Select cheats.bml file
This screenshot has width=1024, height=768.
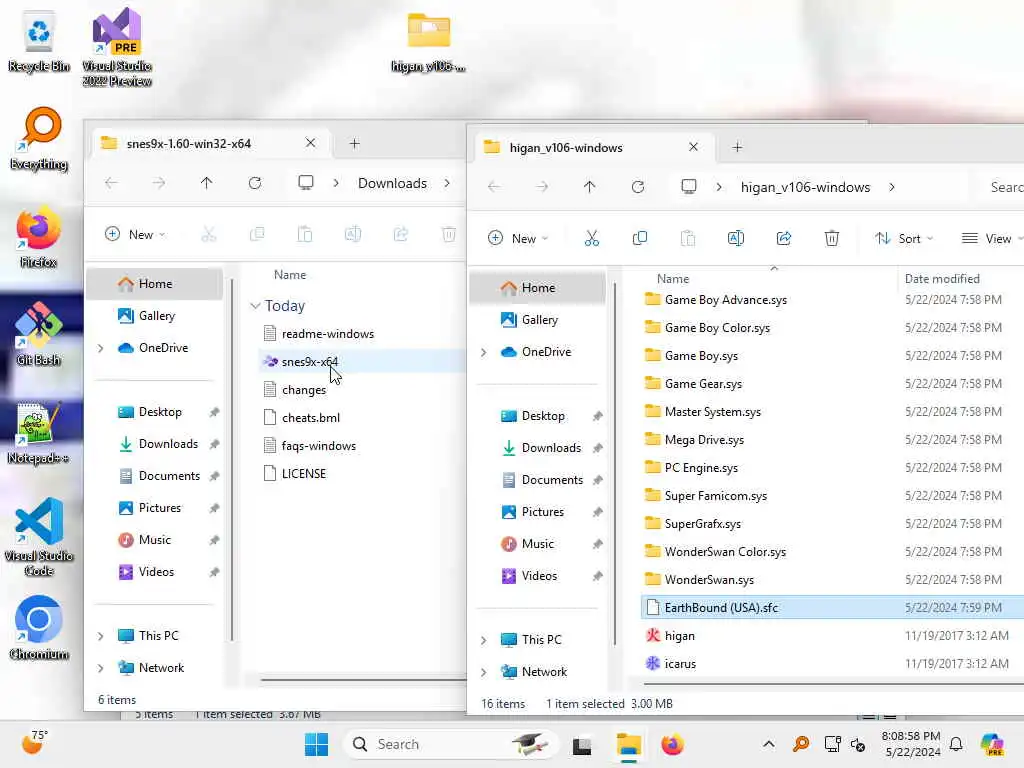(x=311, y=418)
